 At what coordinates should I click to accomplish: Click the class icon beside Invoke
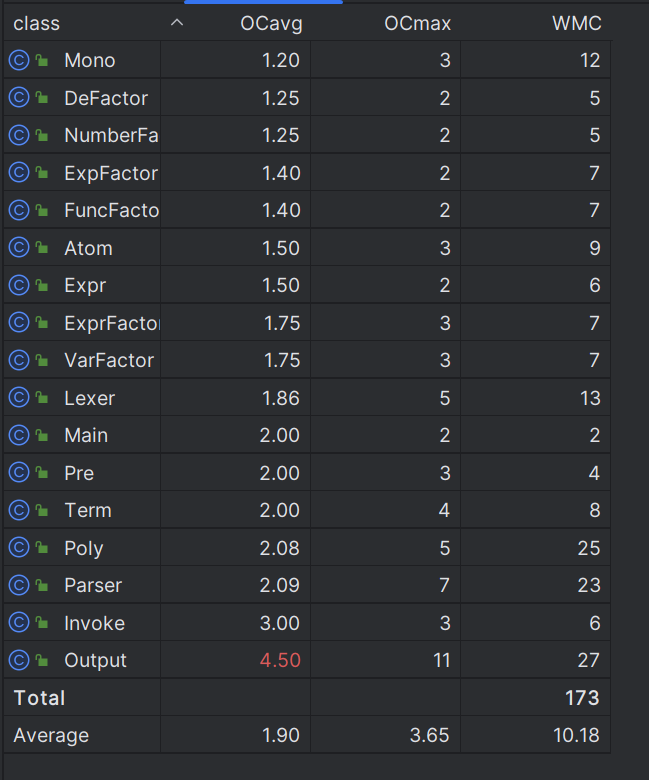point(19,623)
